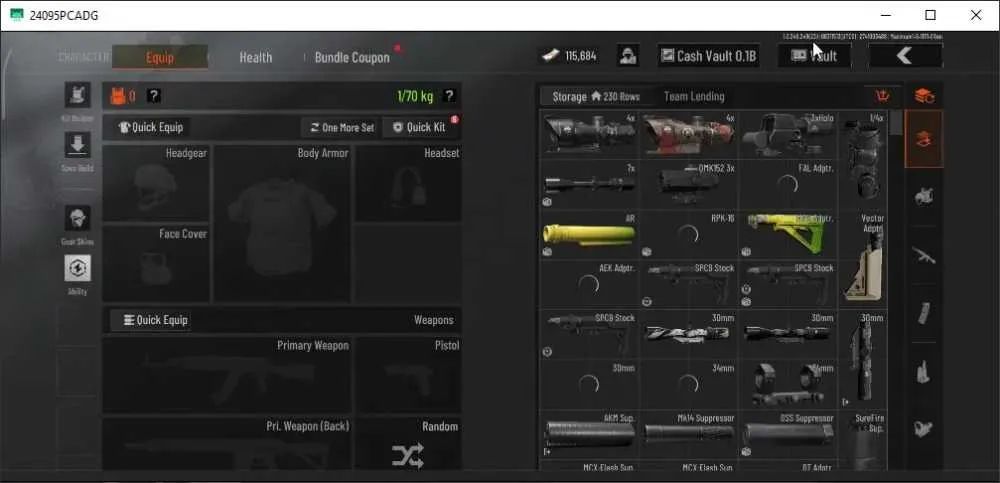Select the AEK Adptr. item
The height and width of the screenshot is (483, 1000).
[590, 284]
